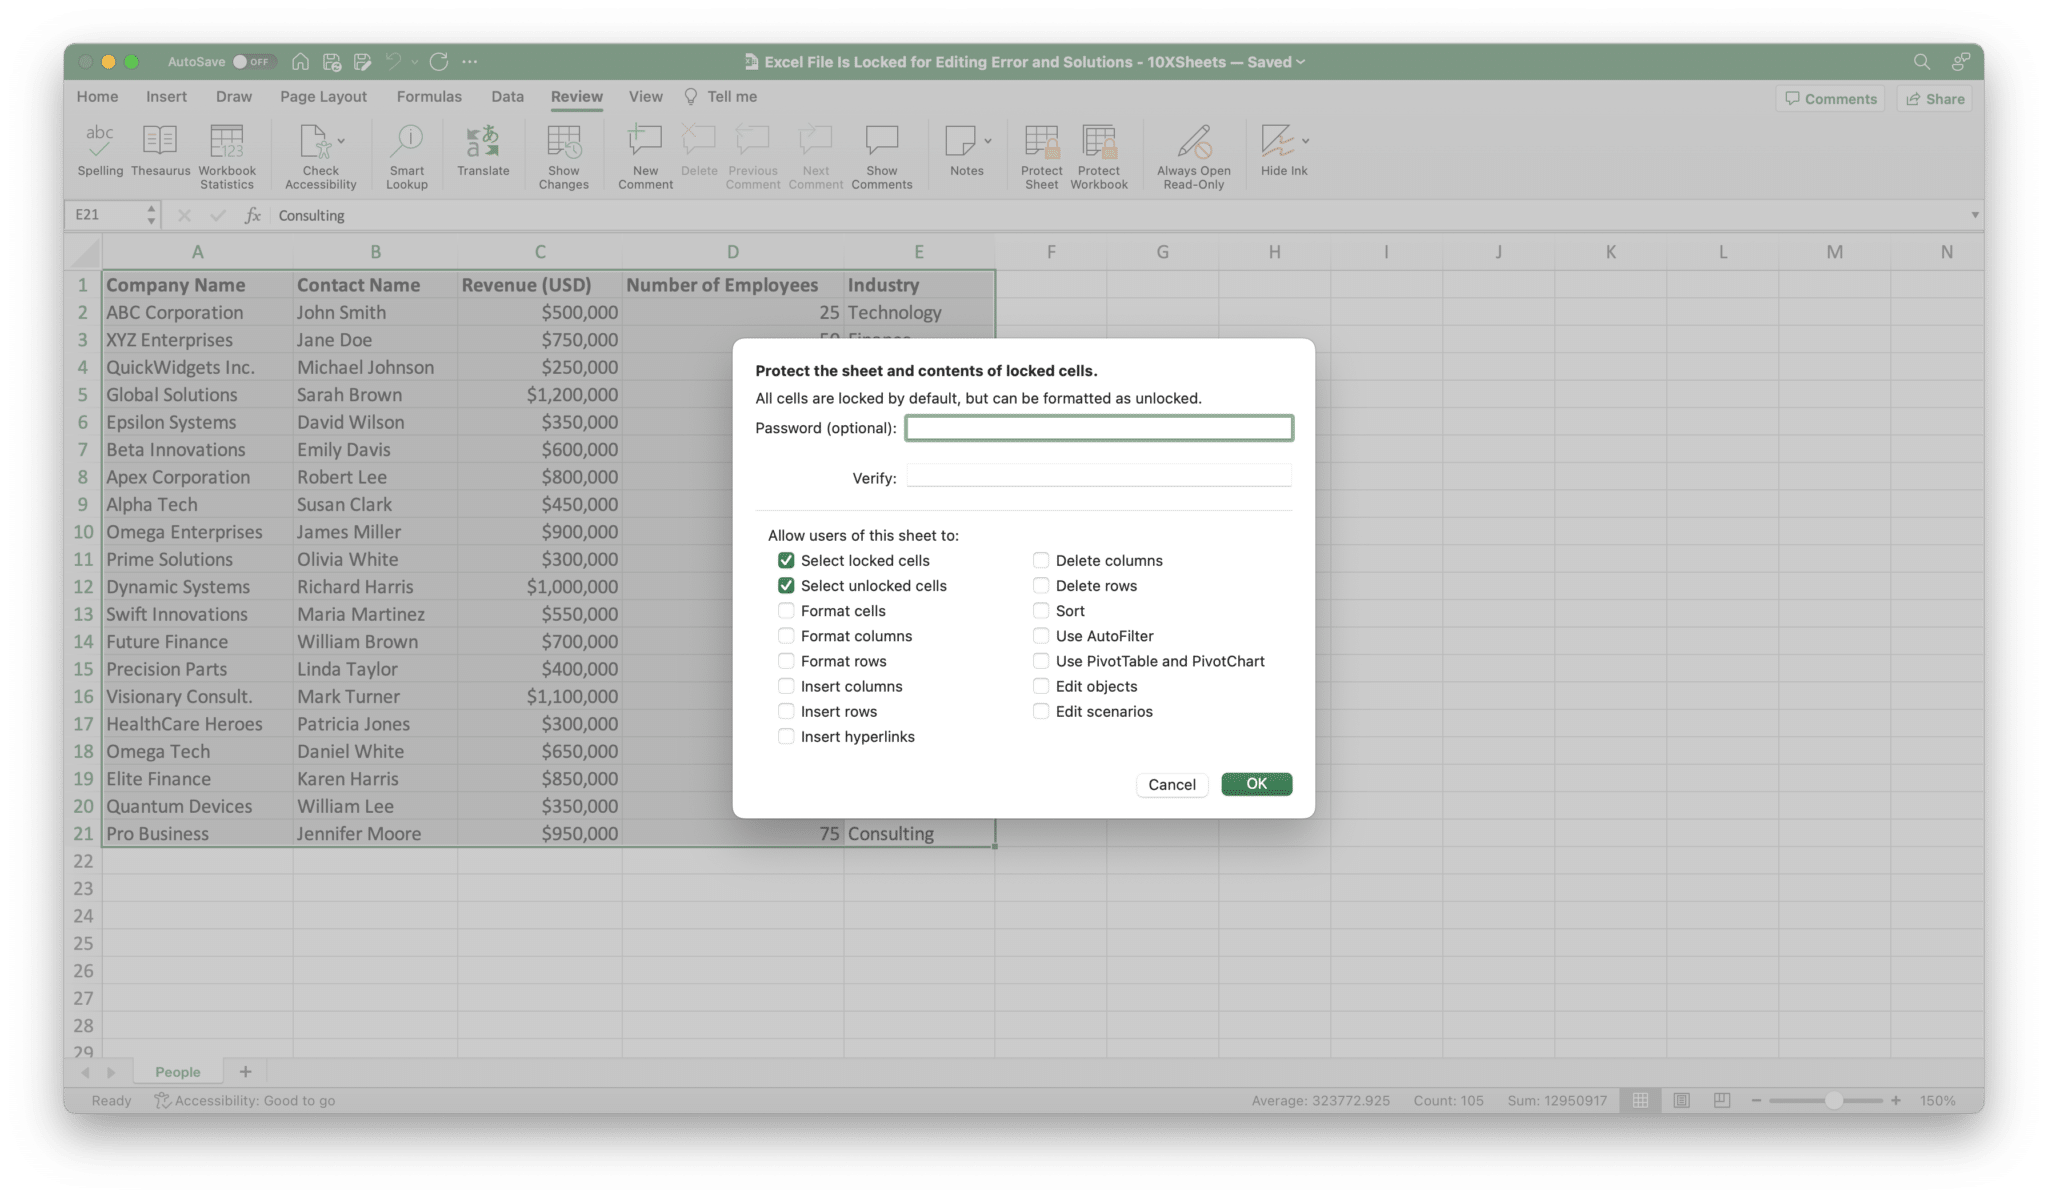Switch to the Formulas tab

(429, 97)
